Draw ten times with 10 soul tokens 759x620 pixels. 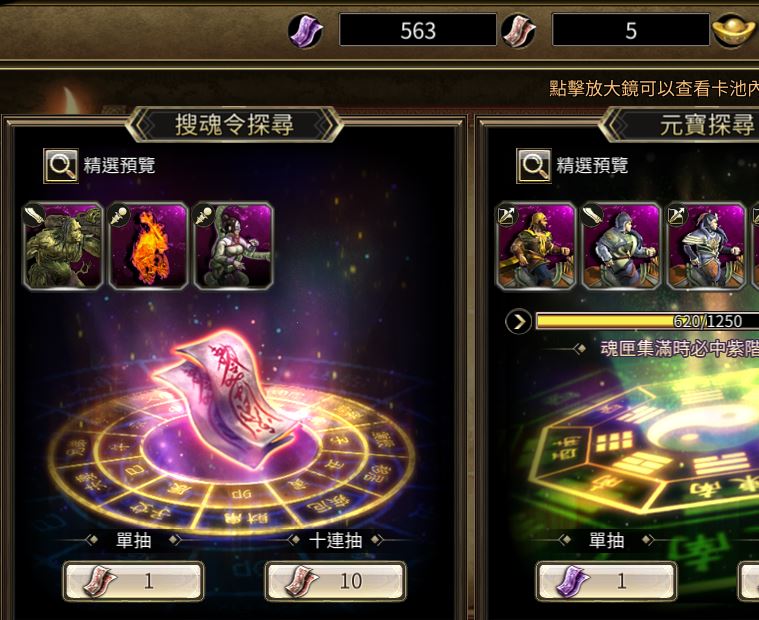click(x=335, y=581)
